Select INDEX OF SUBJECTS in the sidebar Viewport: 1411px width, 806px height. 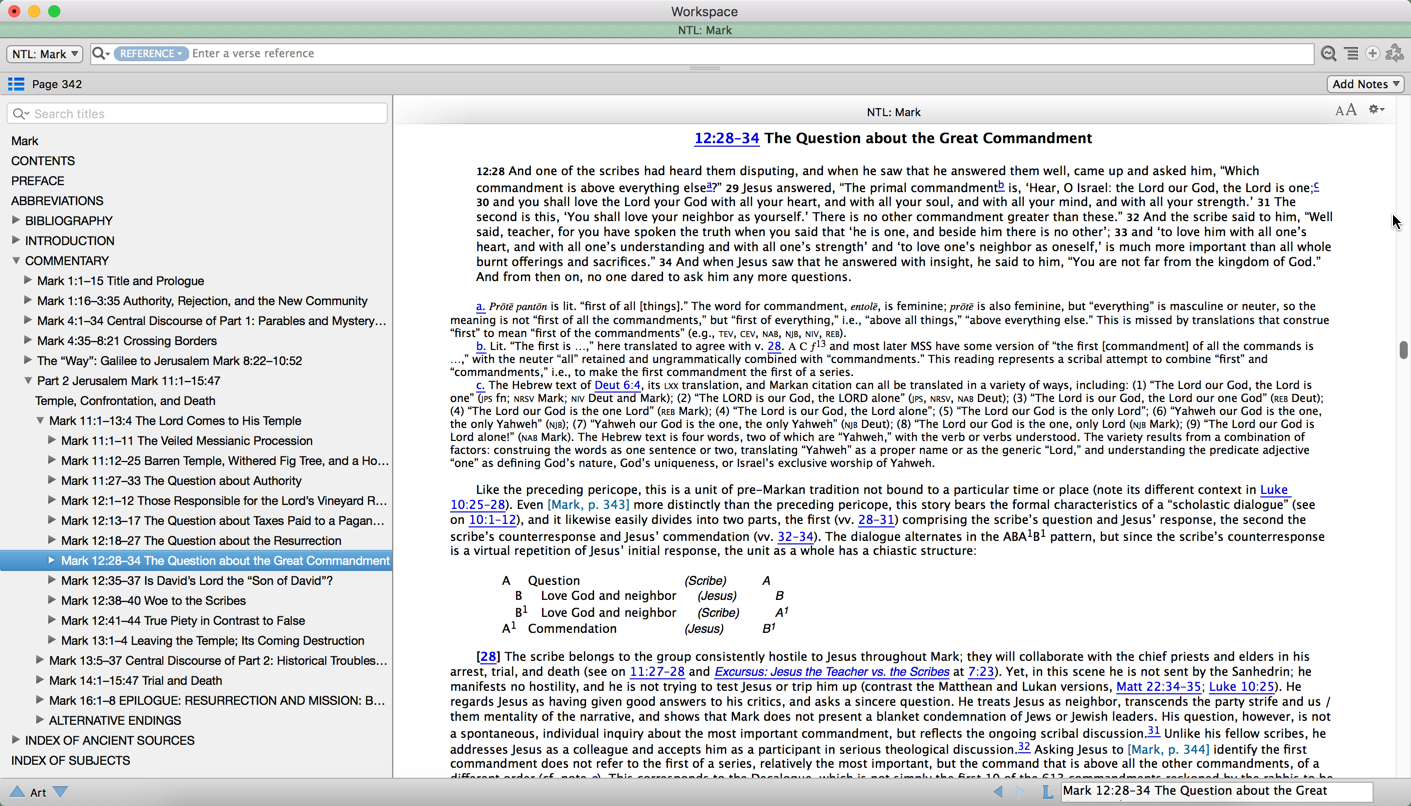tap(70, 761)
